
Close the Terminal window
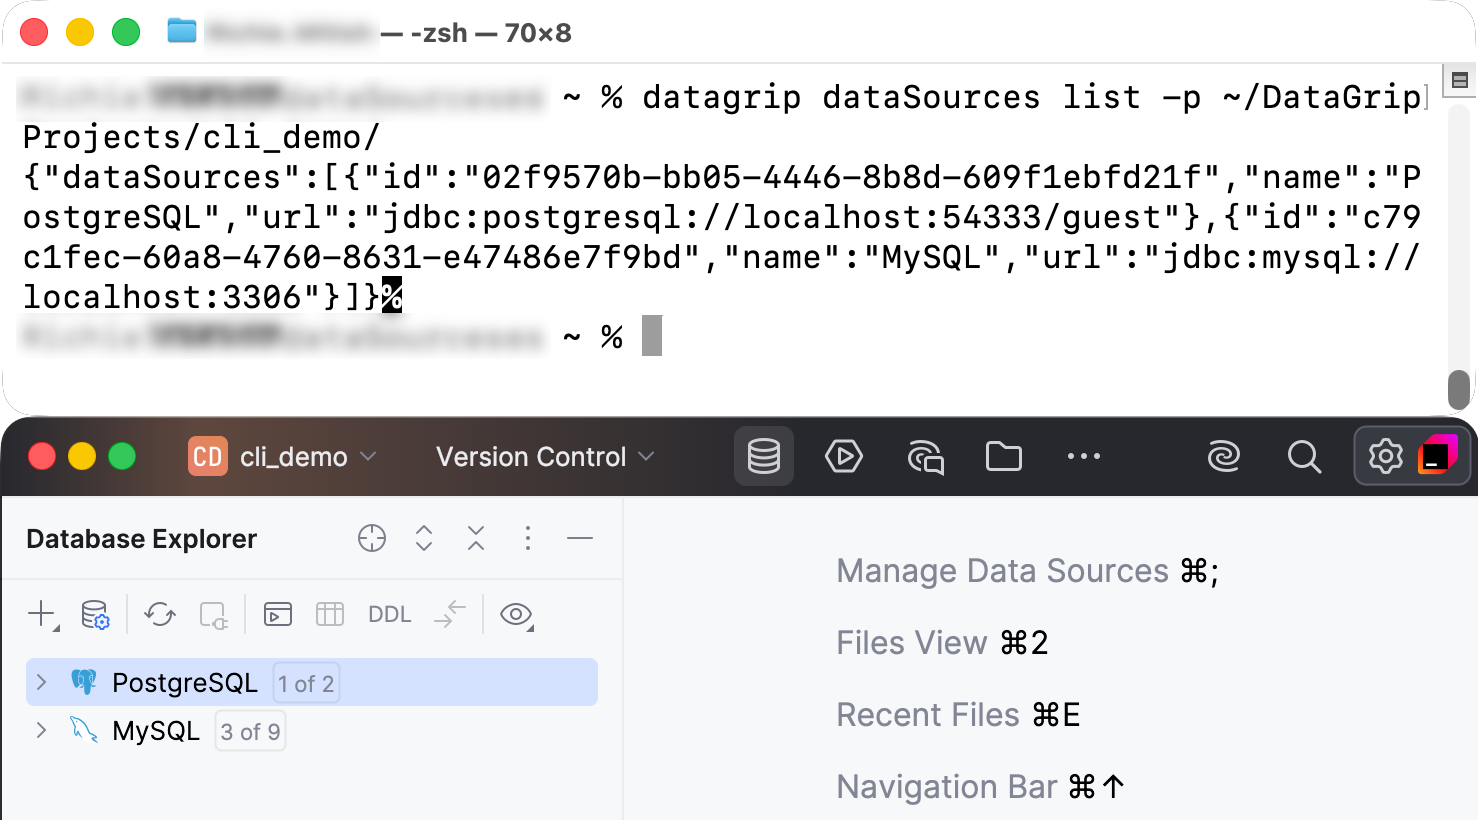point(34,32)
